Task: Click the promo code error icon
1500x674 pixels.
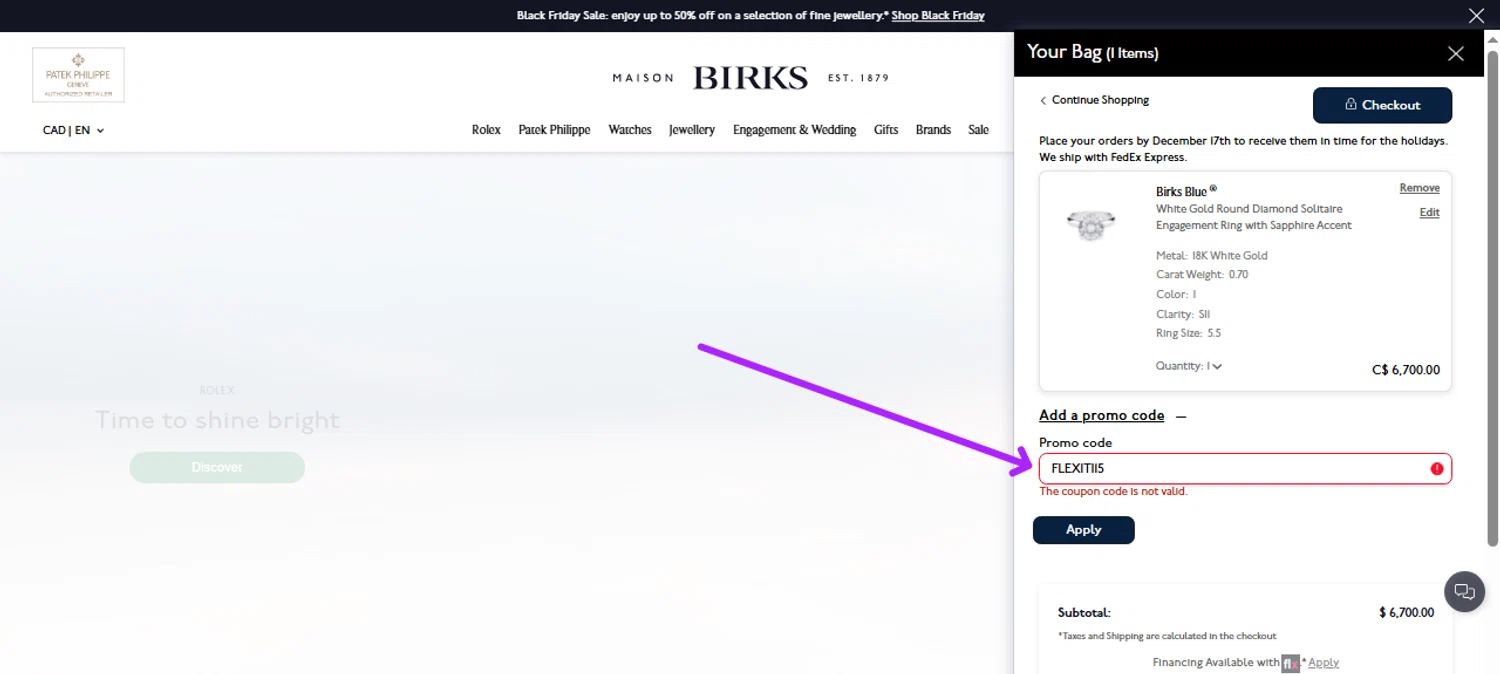Action: click(1437, 468)
